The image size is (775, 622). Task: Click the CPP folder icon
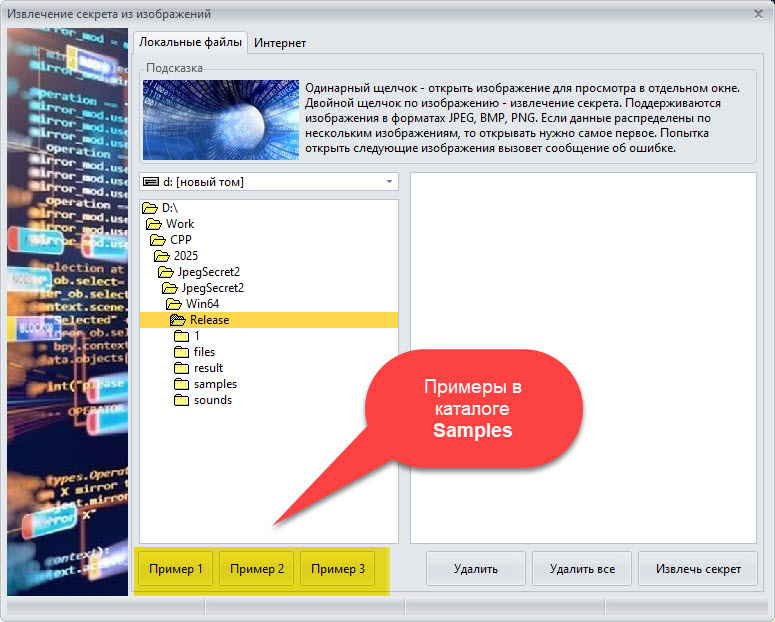coord(158,240)
